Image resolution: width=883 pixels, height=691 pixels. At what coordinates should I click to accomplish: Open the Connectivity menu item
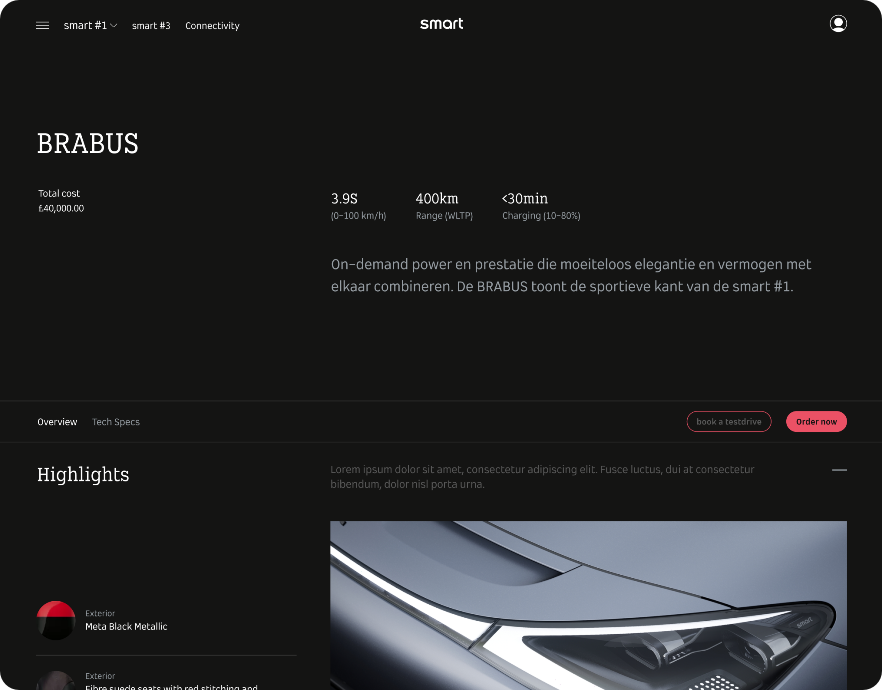tap(212, 26)
